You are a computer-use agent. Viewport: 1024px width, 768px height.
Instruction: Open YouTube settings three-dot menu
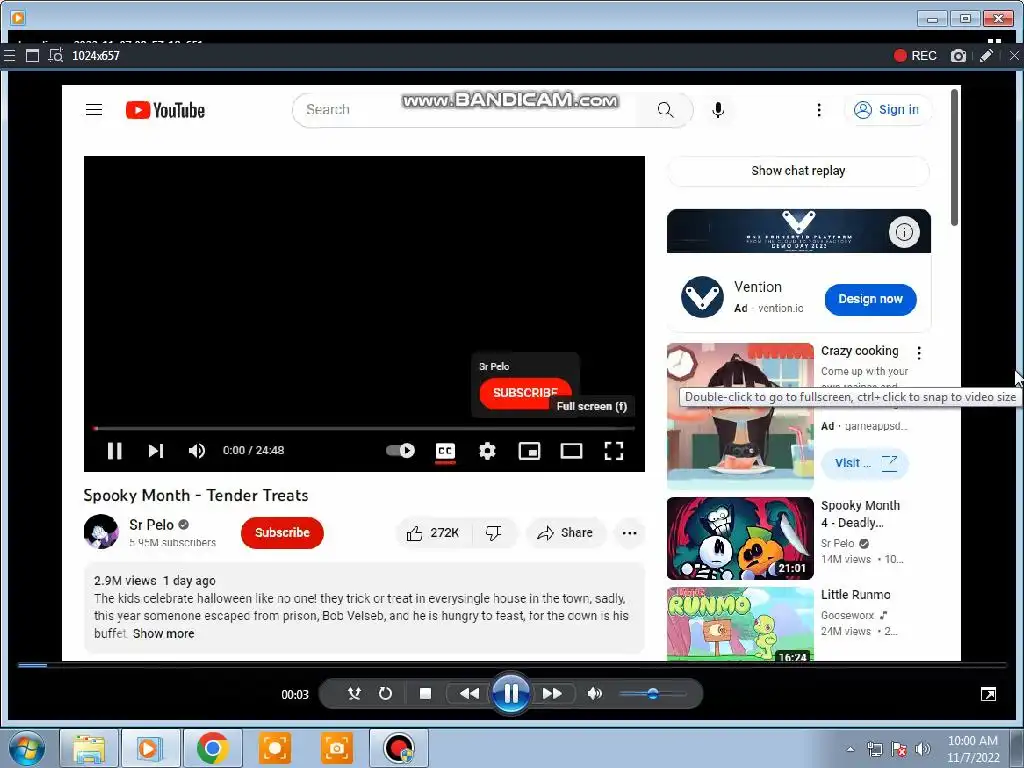(x=819, y=110)
